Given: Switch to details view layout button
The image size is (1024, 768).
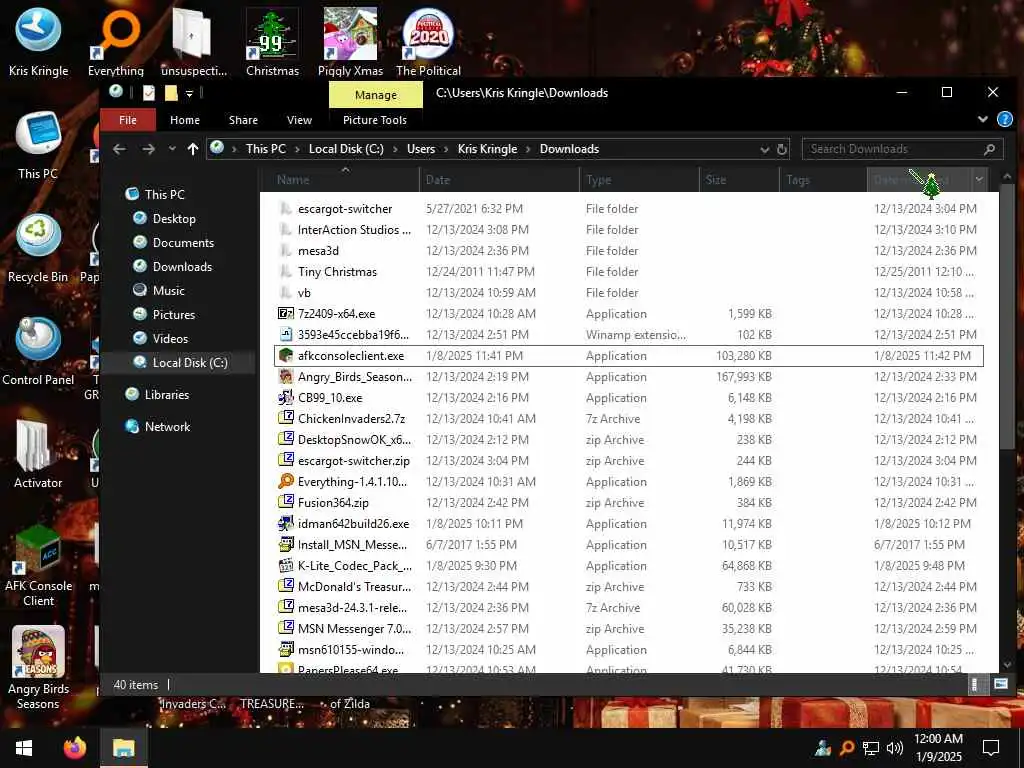Looking at the screenshot, I should pyautogui.click(x=975, y=684).
